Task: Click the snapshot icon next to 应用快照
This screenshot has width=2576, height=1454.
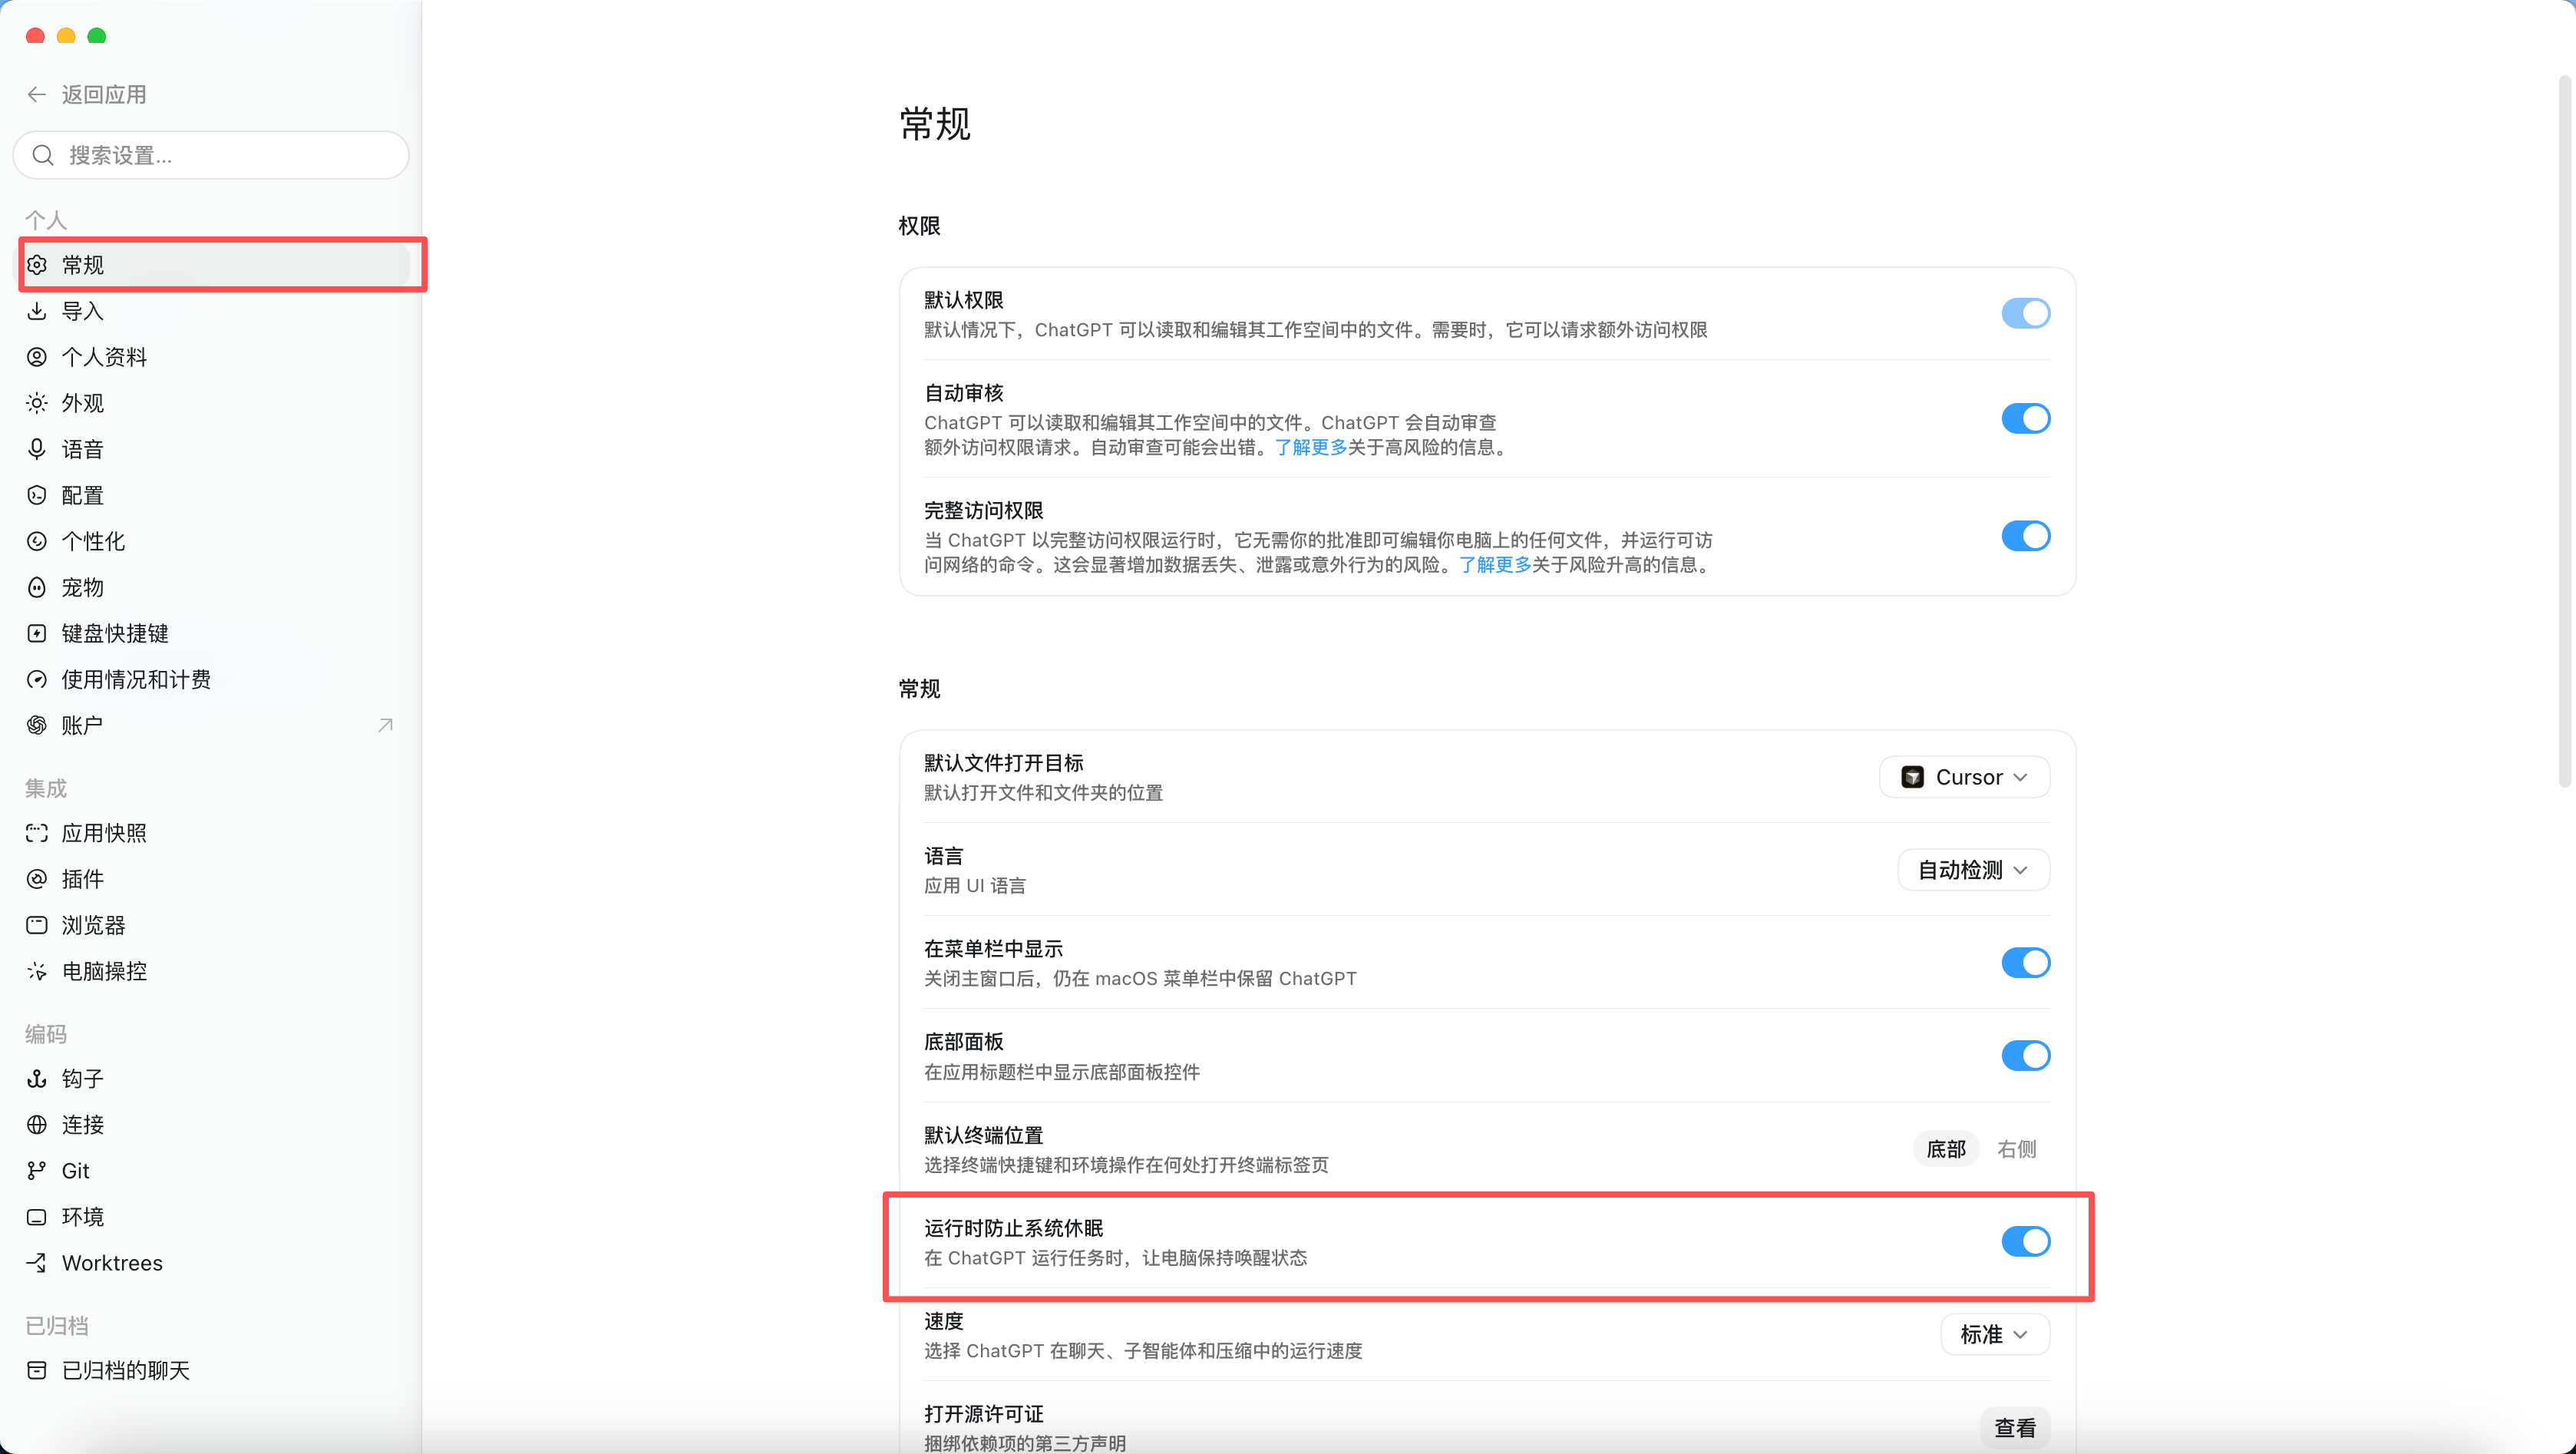Action: pos(37,833)
